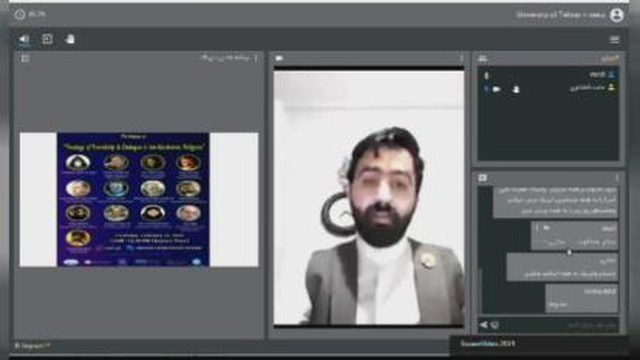Screen dimensions: 640x360
Task: Open the chat pod three-dots options
Action: coord(617,178)
